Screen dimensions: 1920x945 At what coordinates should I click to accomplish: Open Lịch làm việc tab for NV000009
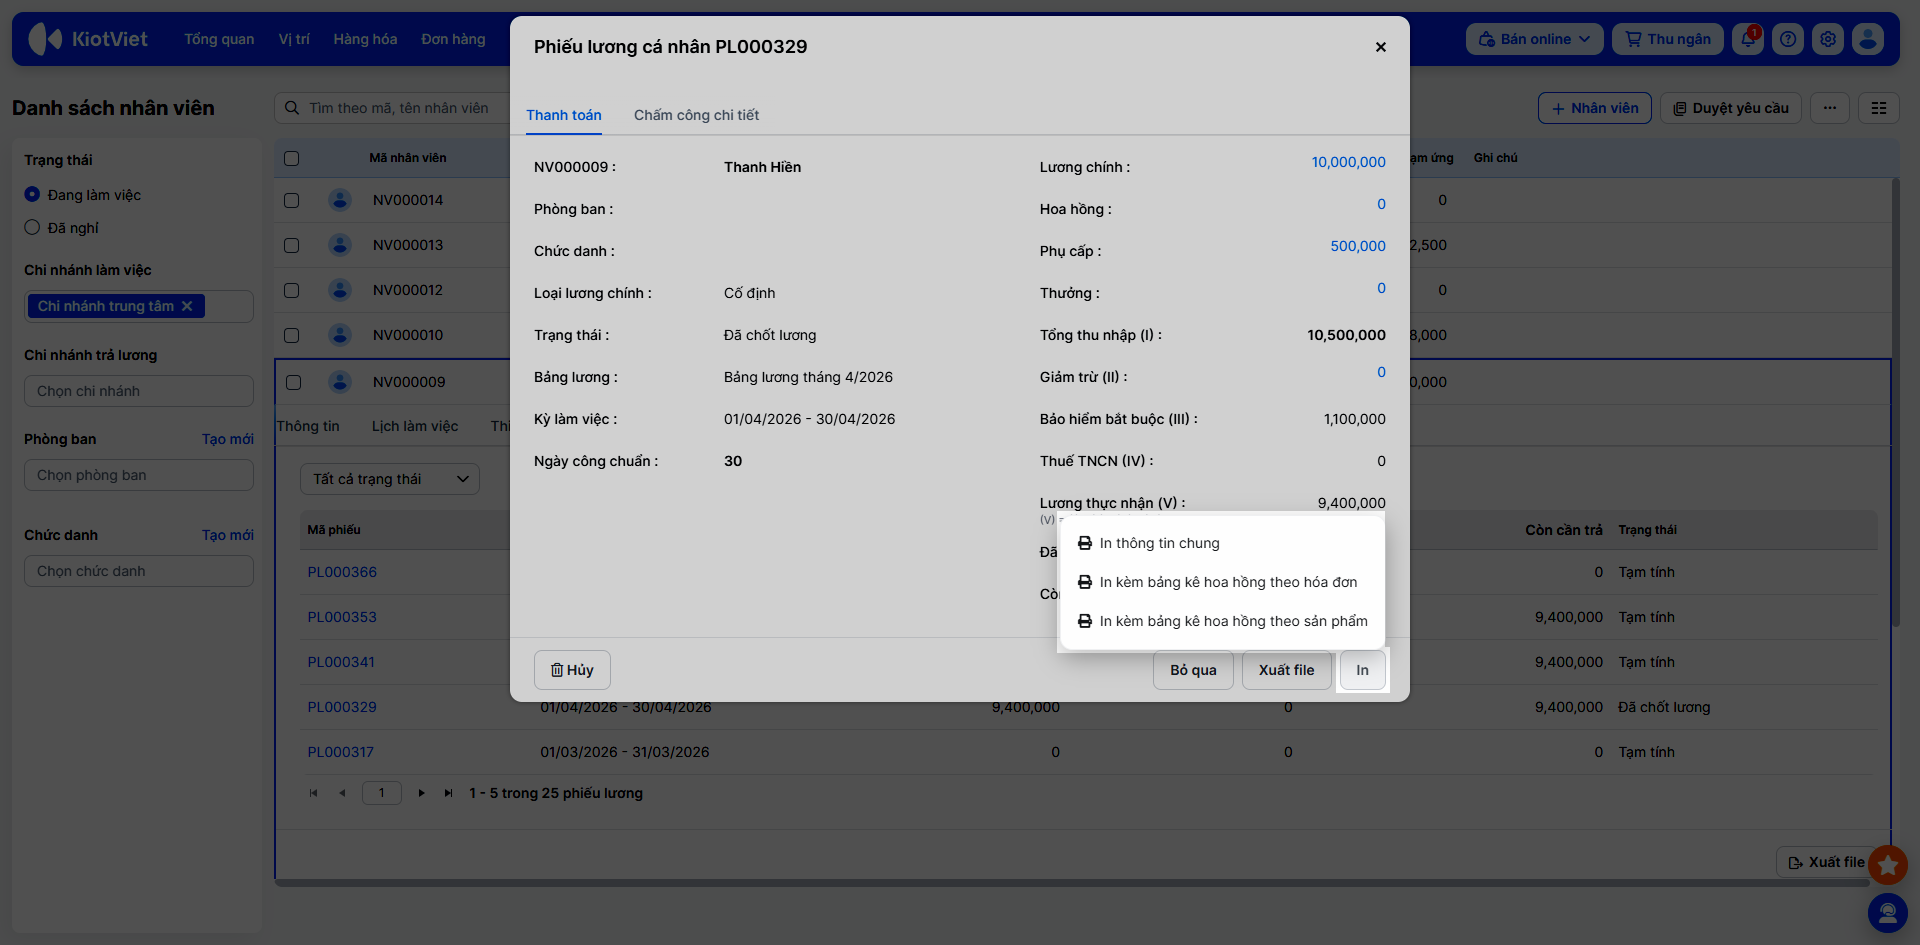pyautogui.click(x=415, y=426)
